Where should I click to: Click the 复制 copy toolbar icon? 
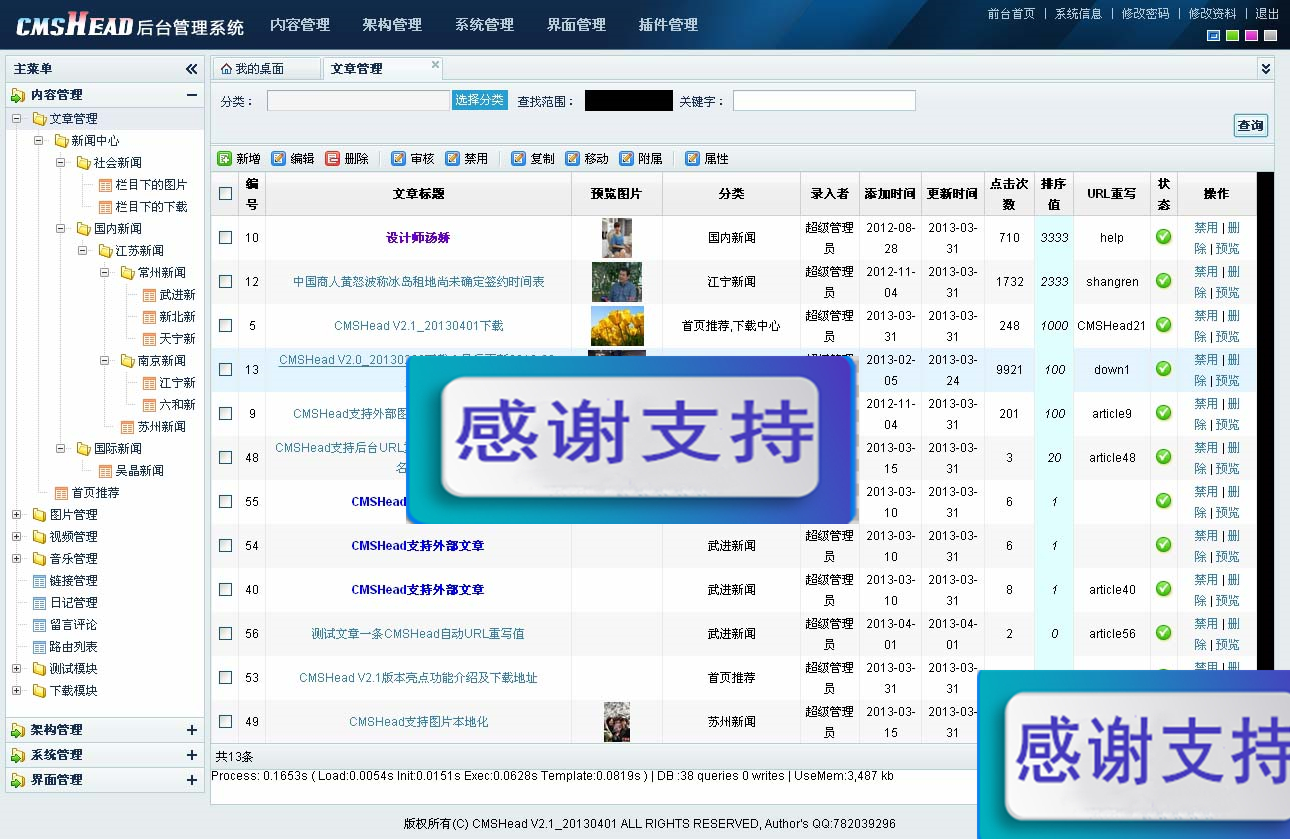click(x=519, y=158)
